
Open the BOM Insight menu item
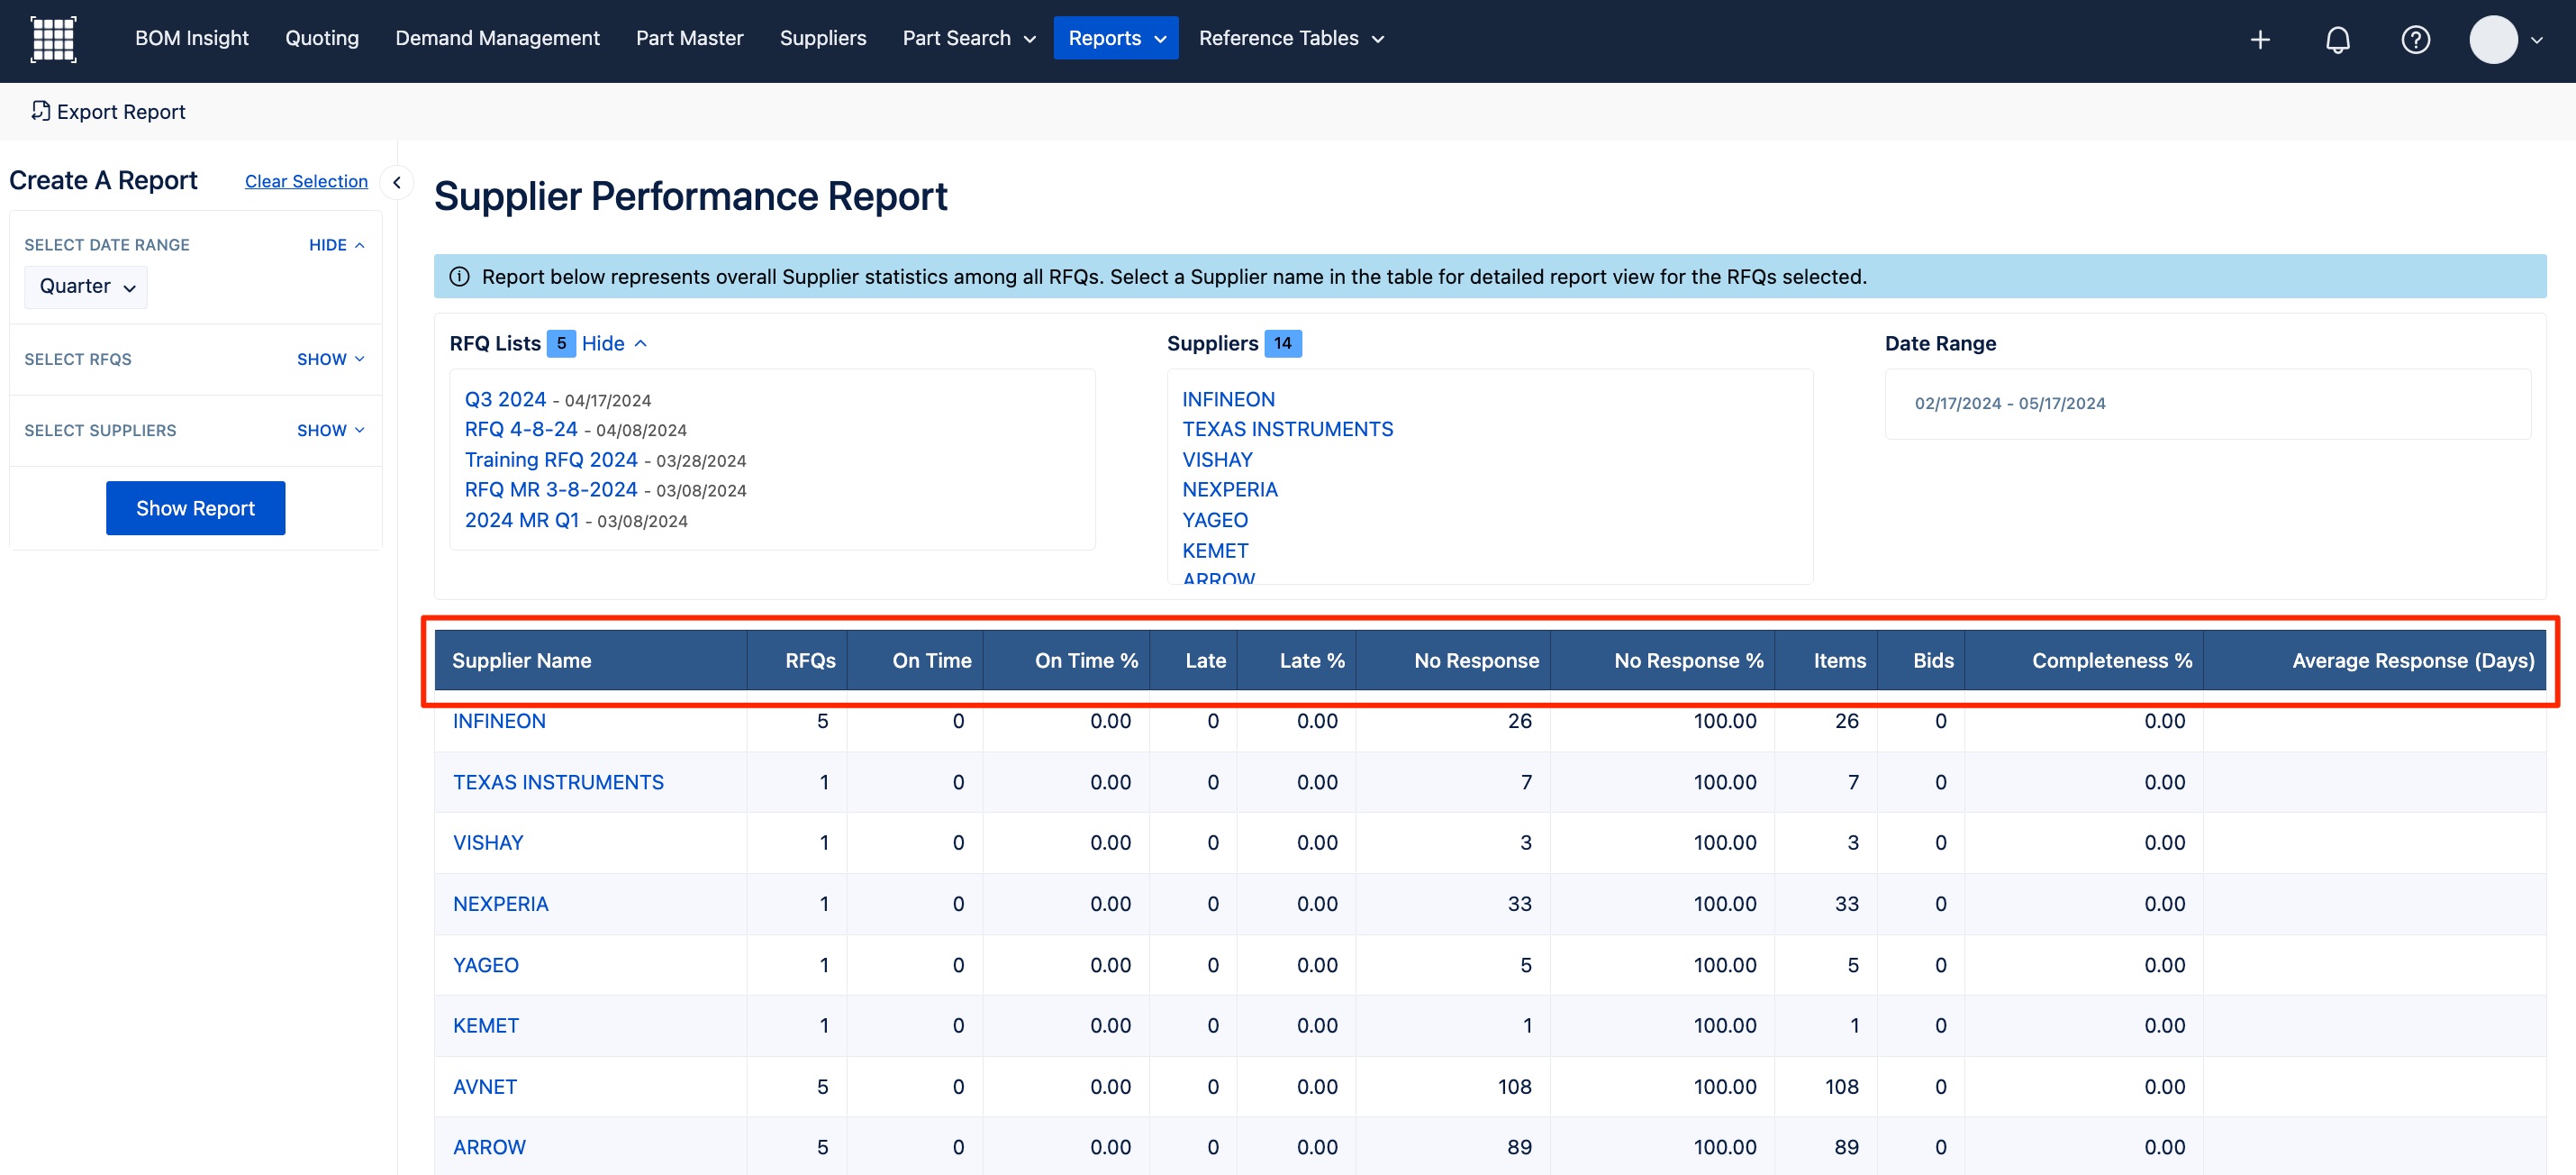tap(191, 38)
